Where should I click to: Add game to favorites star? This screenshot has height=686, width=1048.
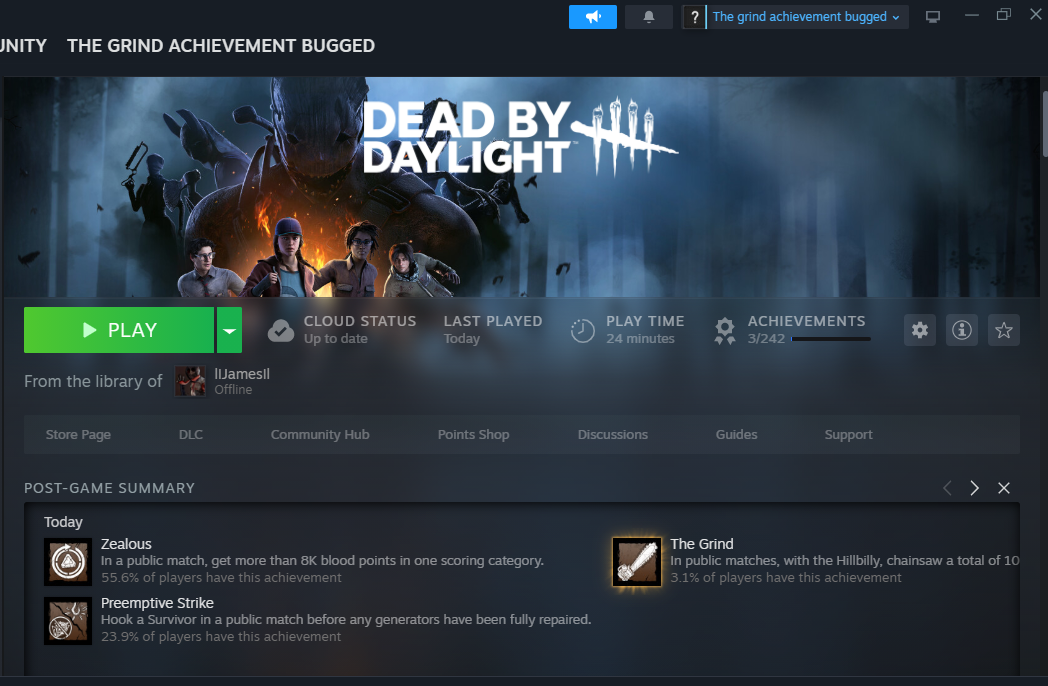(1003, 330)
